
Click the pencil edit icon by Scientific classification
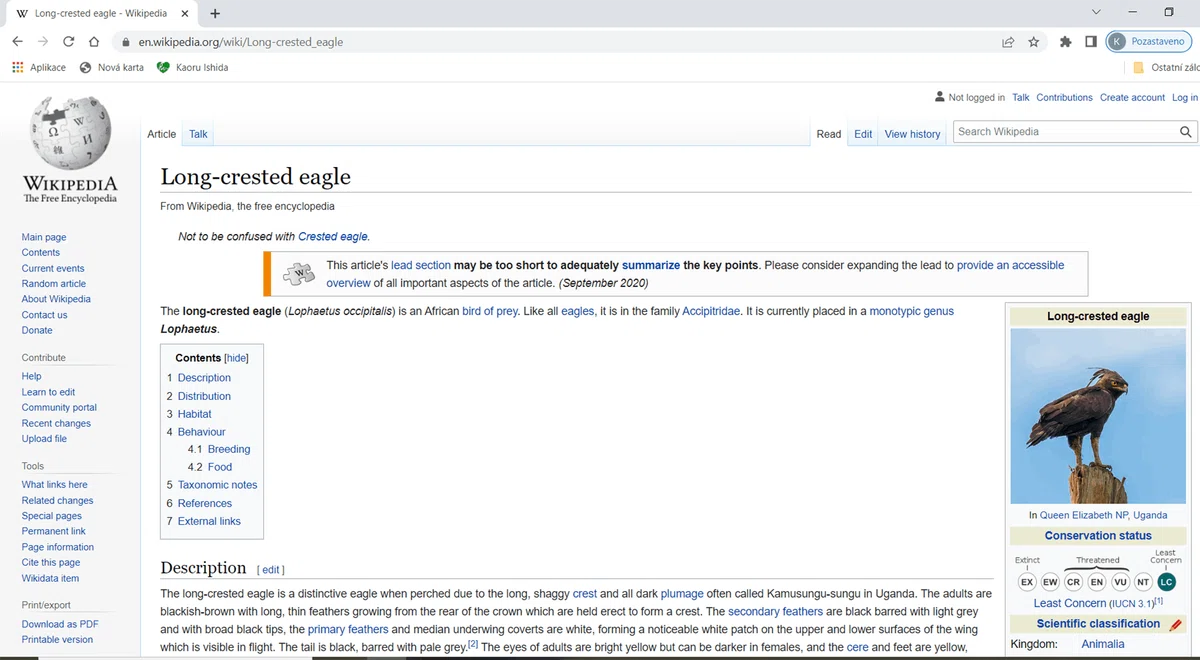point(1175,624)
